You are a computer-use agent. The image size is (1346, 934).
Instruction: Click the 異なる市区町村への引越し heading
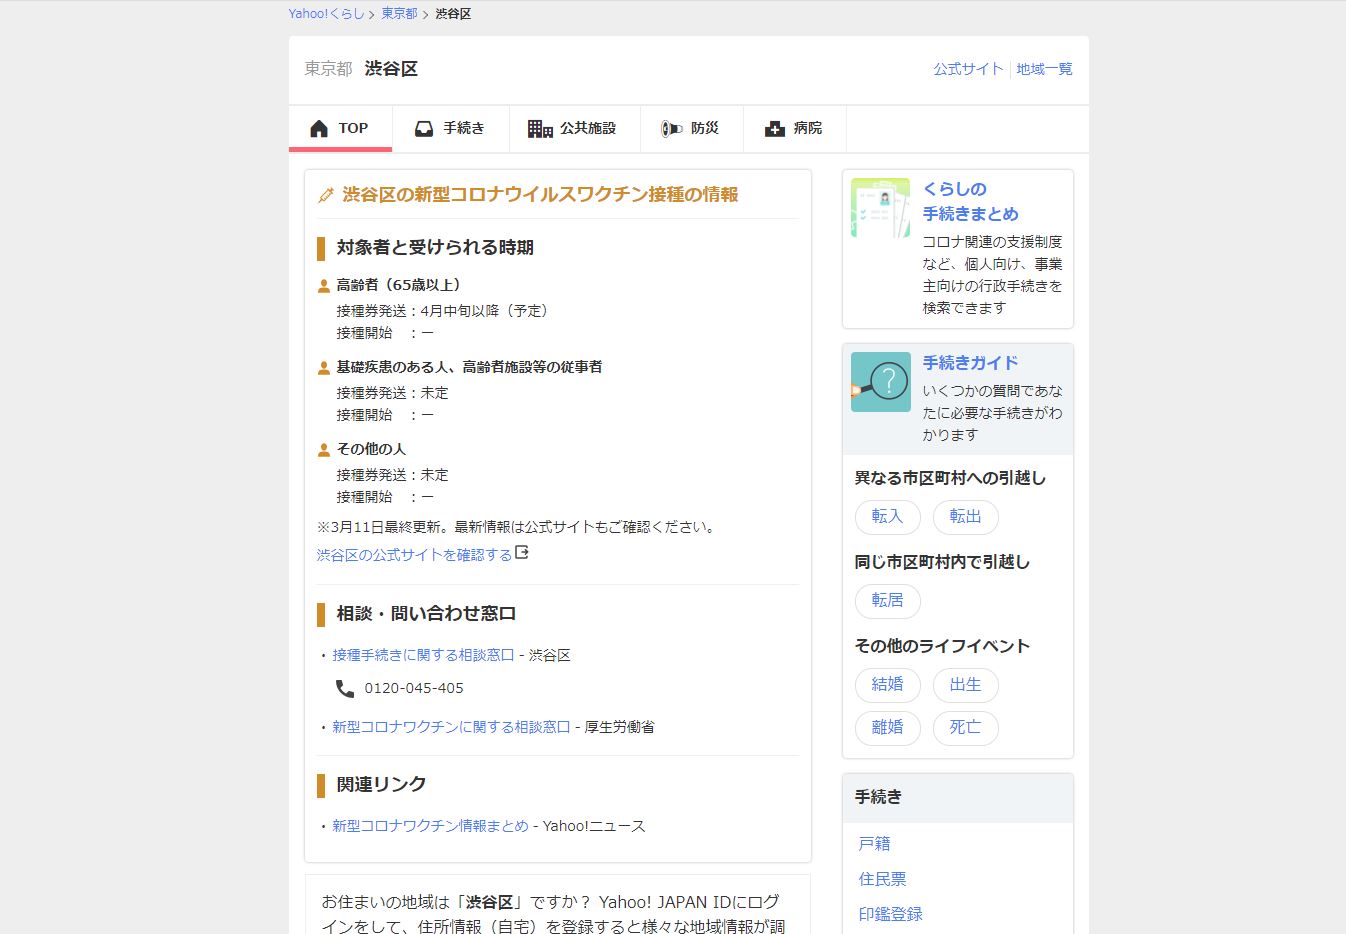[x=950, y=478]
